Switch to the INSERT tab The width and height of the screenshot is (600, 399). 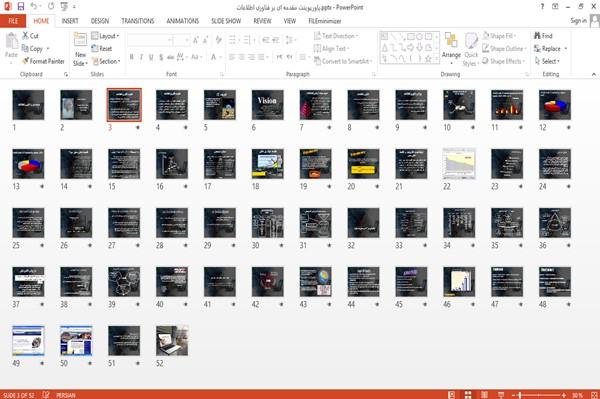pos(70,21)
